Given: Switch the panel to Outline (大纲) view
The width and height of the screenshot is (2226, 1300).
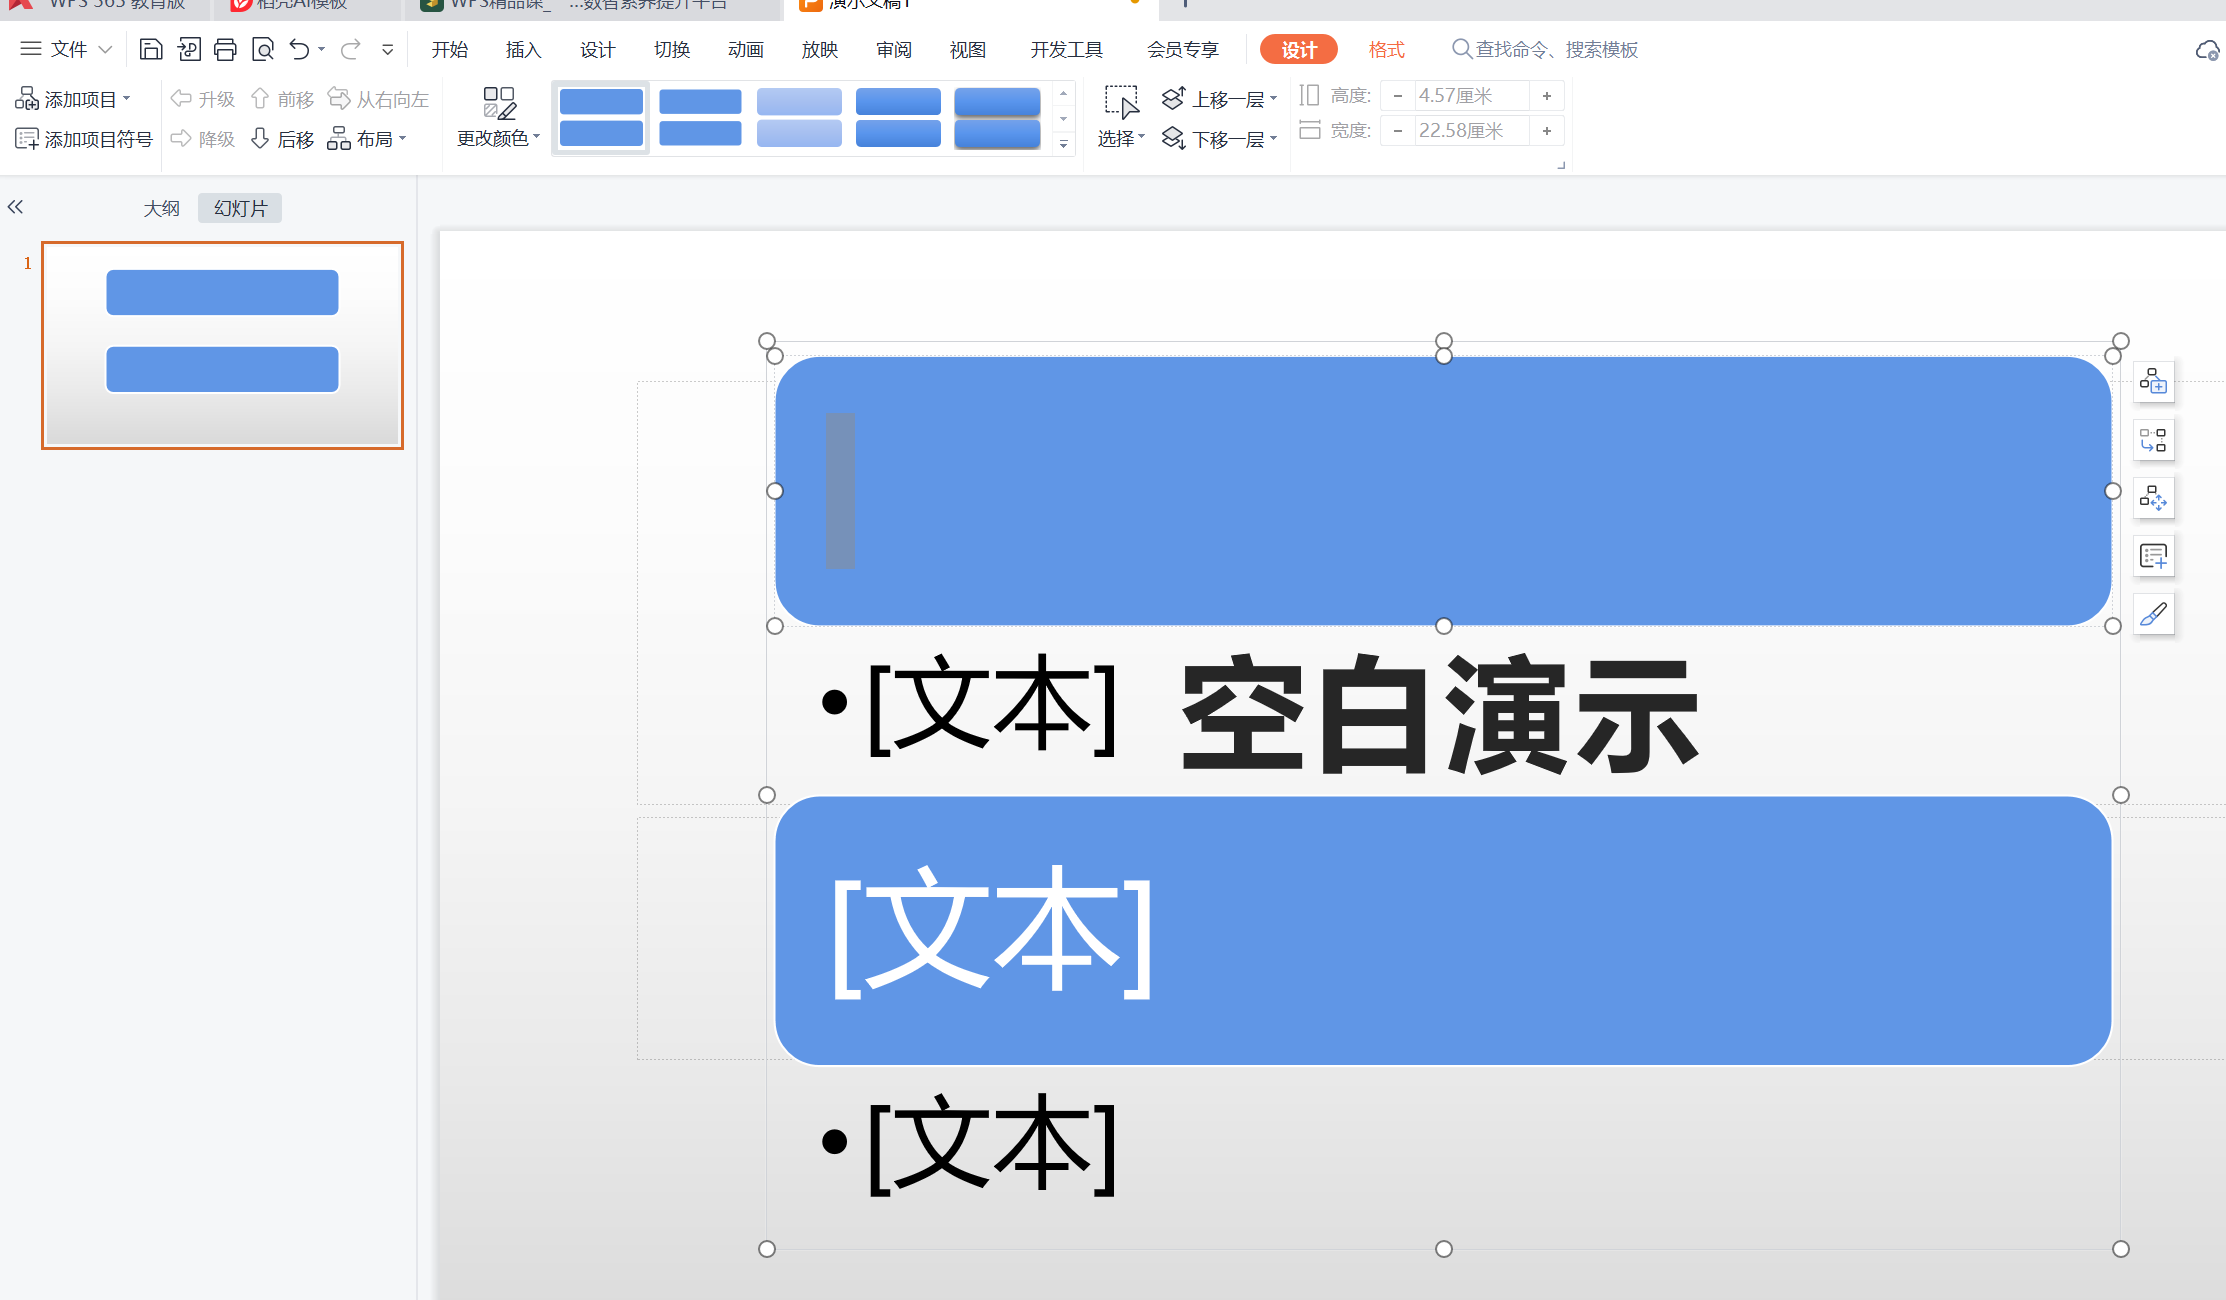Looking at the screenshot, I should point(161,208).
